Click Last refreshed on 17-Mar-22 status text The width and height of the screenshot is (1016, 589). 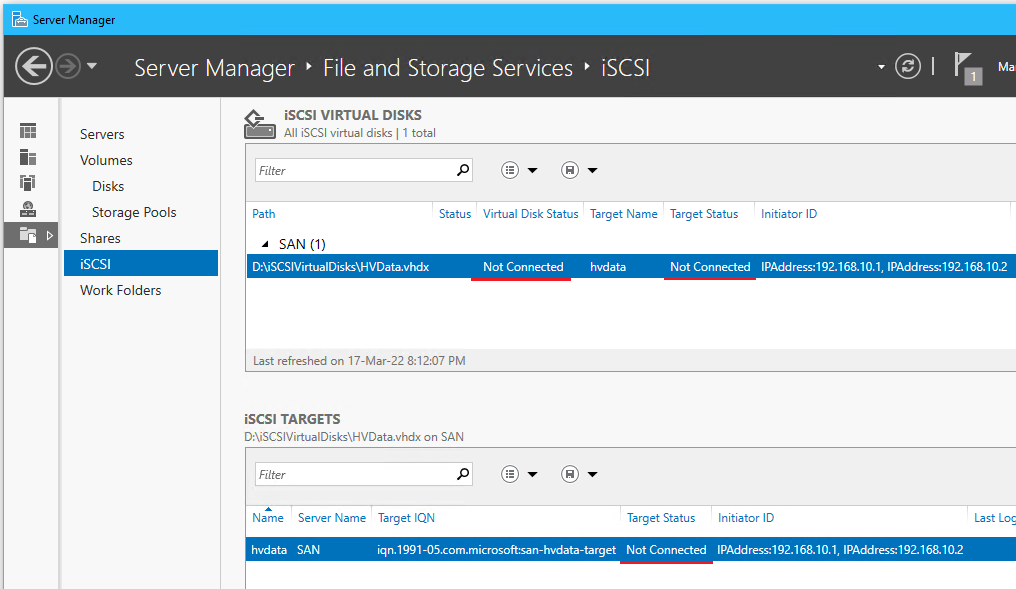(359, 361)
